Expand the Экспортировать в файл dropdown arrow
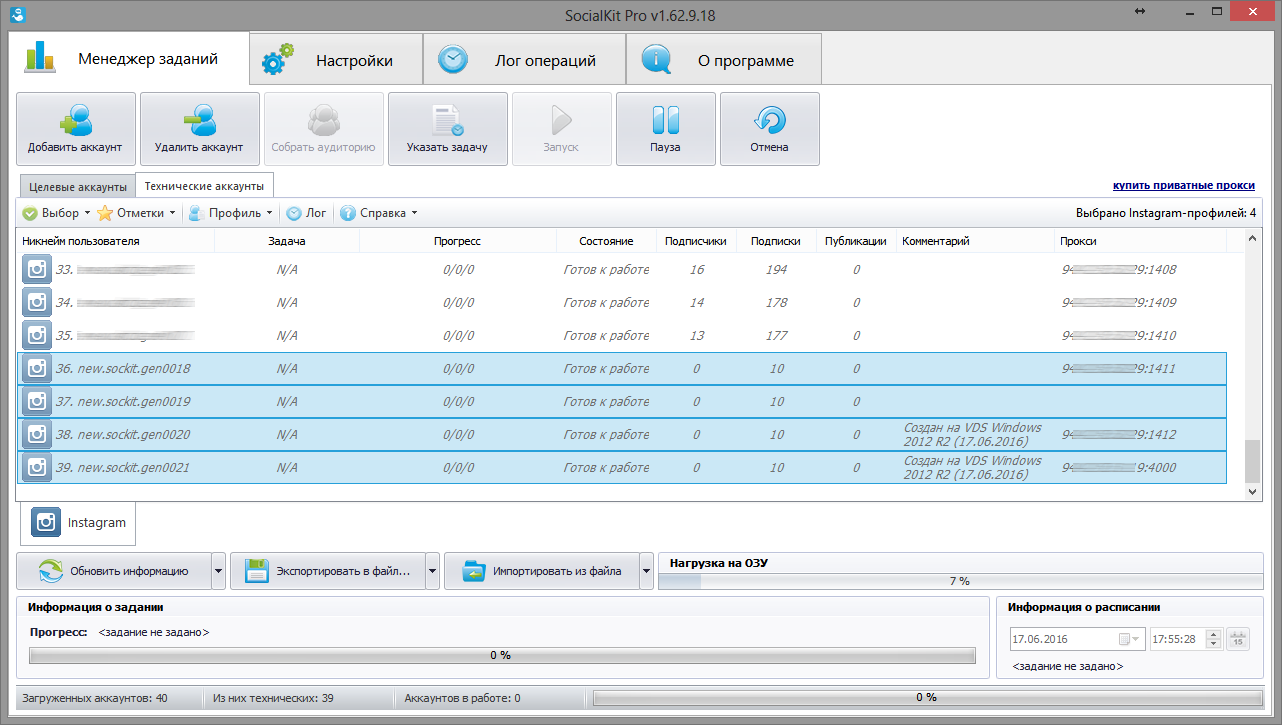 (x=432, y=571)
